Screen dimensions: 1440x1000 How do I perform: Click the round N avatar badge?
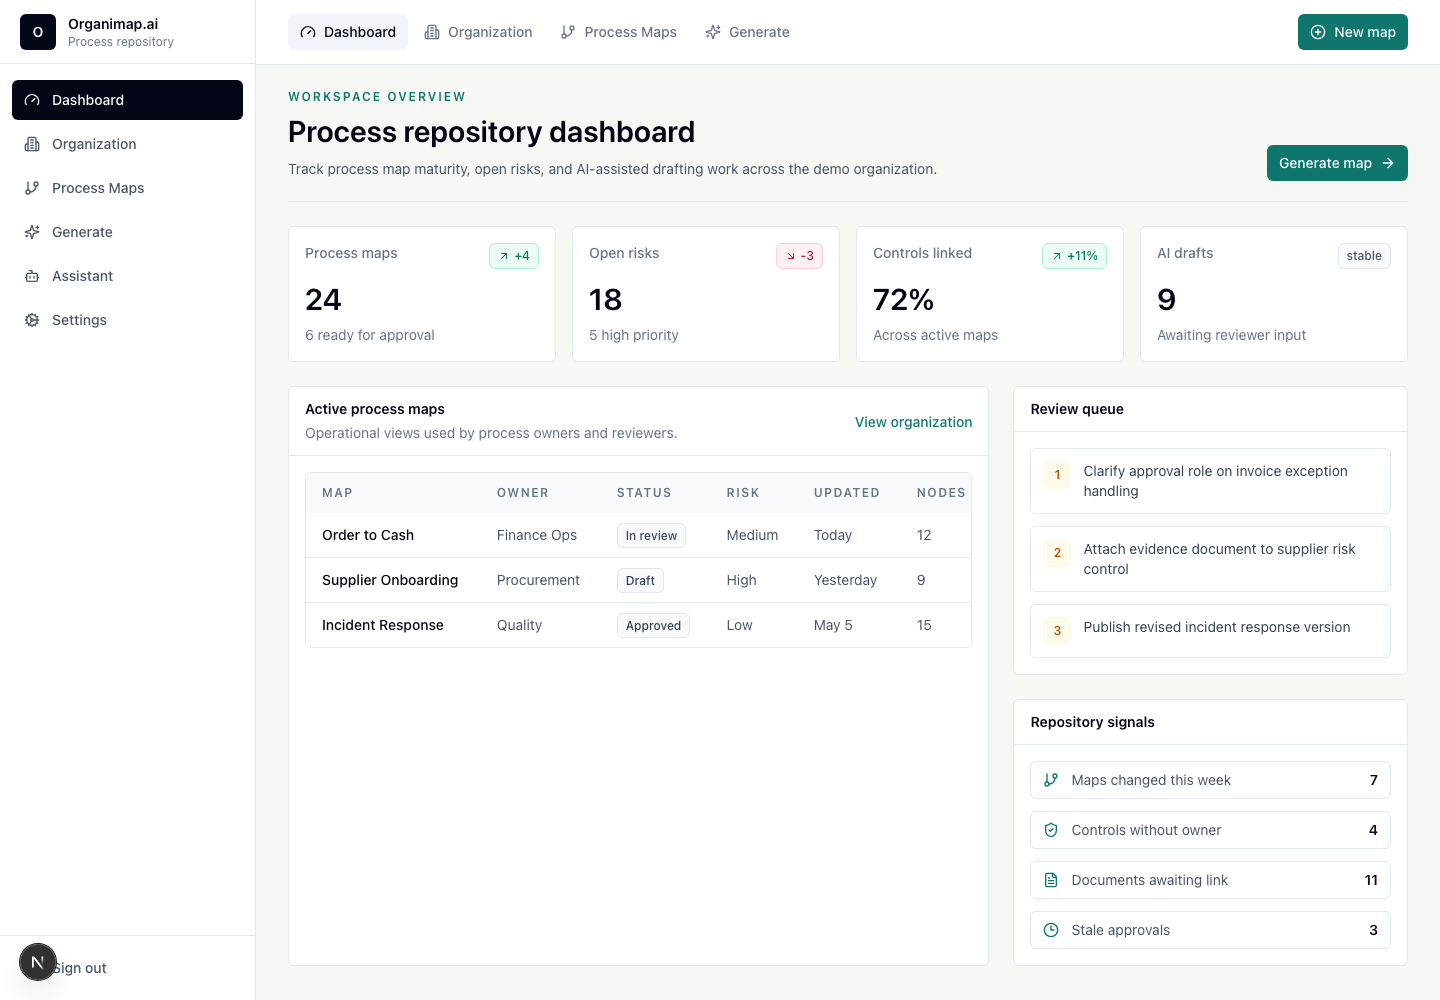click(38, 962)
